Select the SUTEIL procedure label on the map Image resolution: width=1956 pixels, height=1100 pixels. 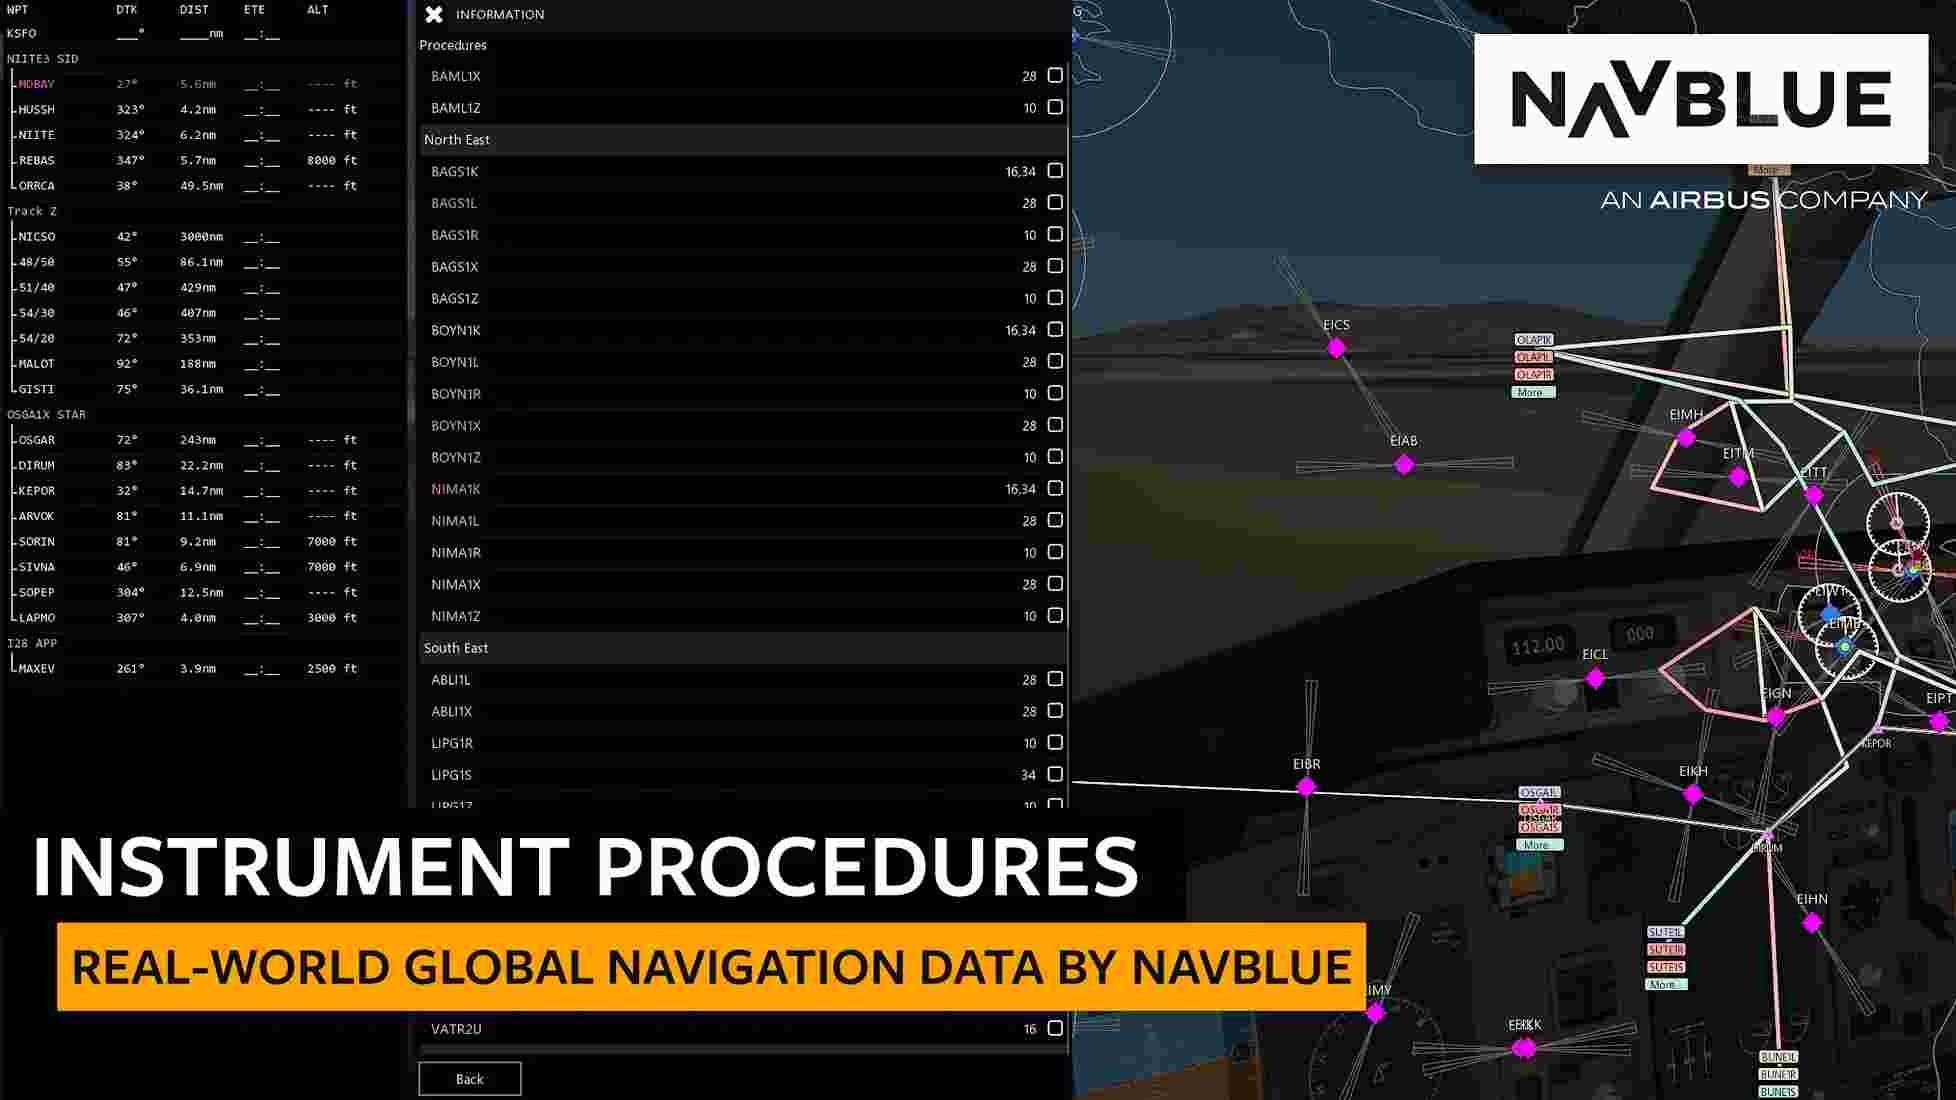1666,932
